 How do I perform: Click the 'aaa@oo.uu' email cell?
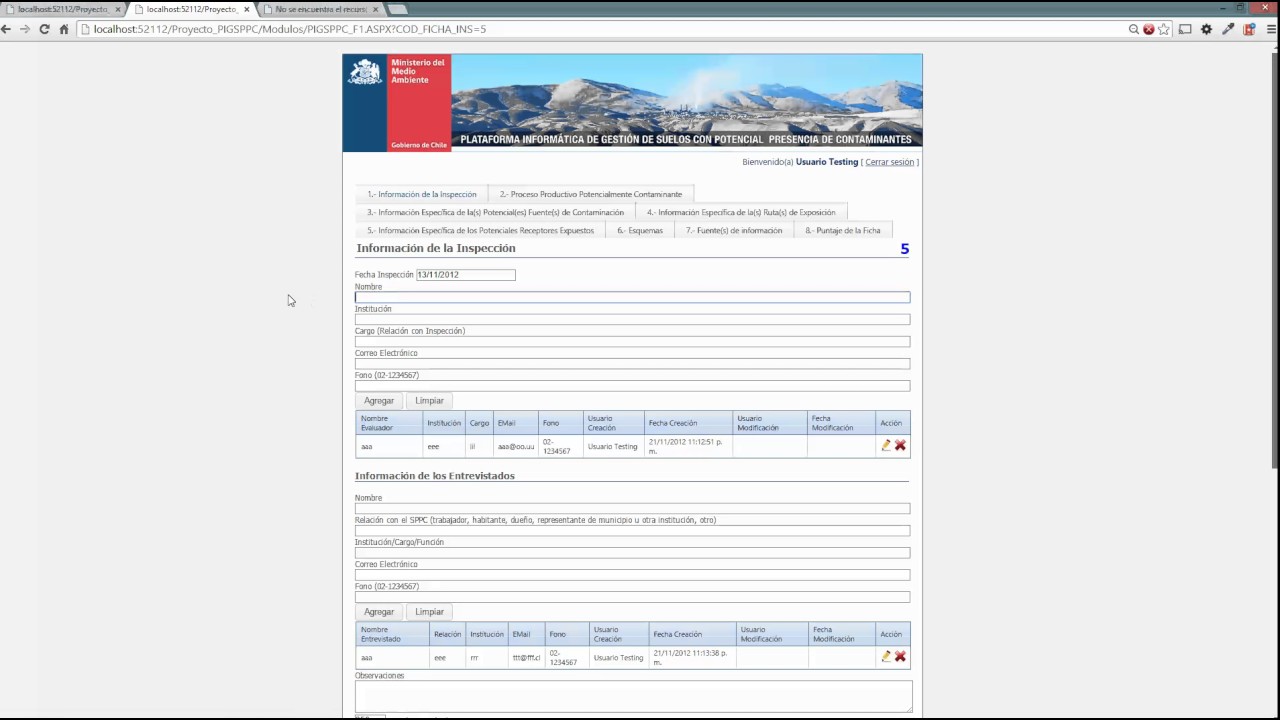(x=516, y=446)
